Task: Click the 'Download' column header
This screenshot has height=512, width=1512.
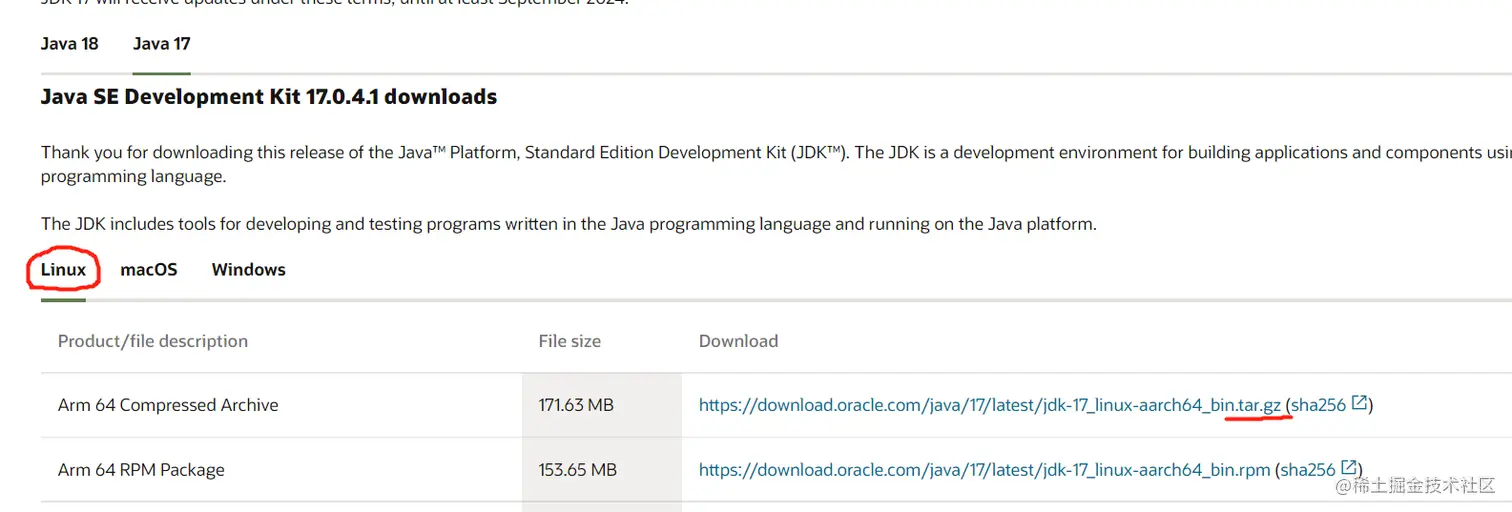Action: pos(738,341)
